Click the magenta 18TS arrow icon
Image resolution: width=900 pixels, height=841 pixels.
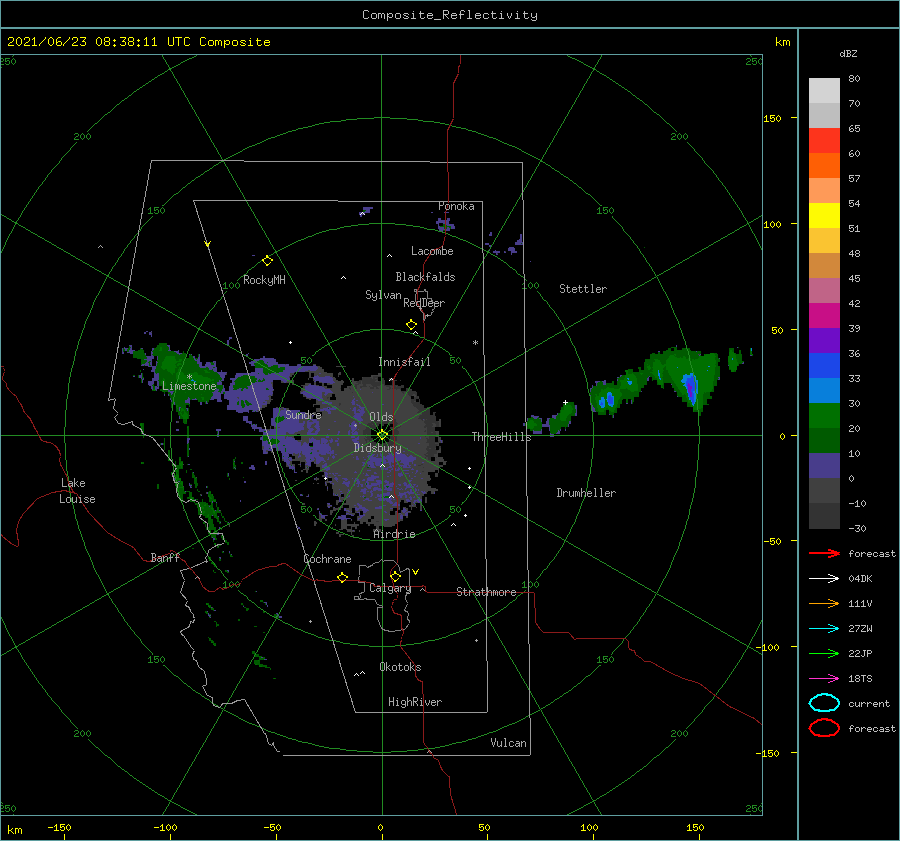pos(824,679)
